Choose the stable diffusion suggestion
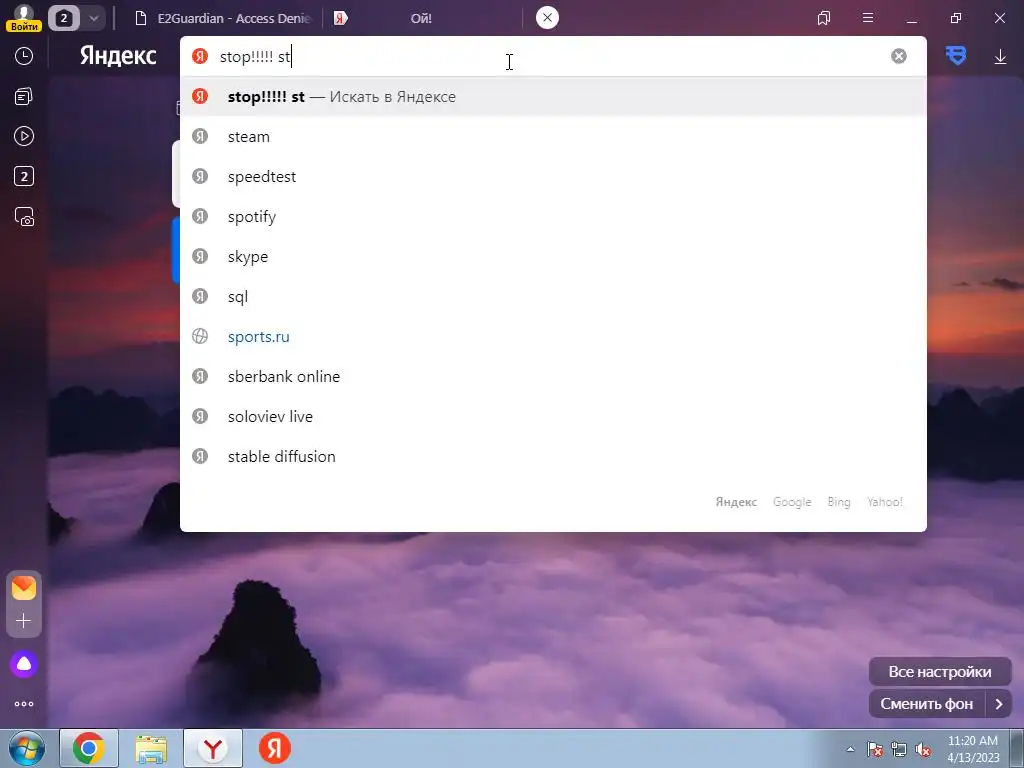Screen dimensions: 1024x768 [x=552, y=456]
